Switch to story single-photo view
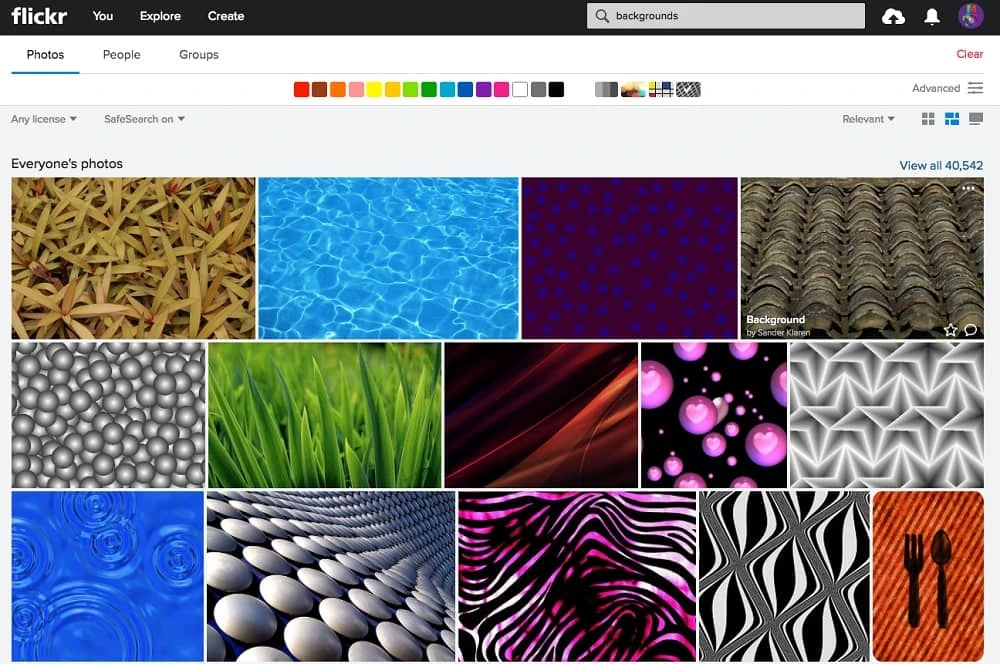1000x664 pixels. (976, 119)
